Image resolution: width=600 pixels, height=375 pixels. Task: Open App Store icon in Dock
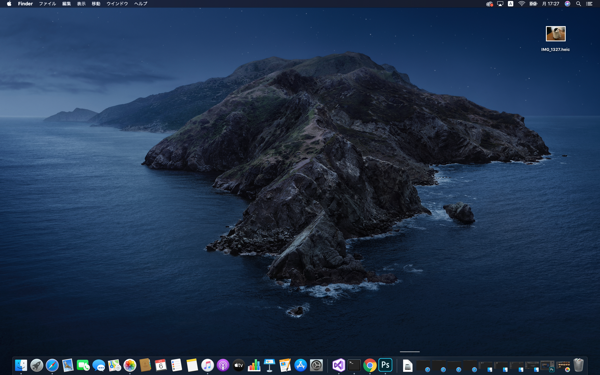click(300, 365)
